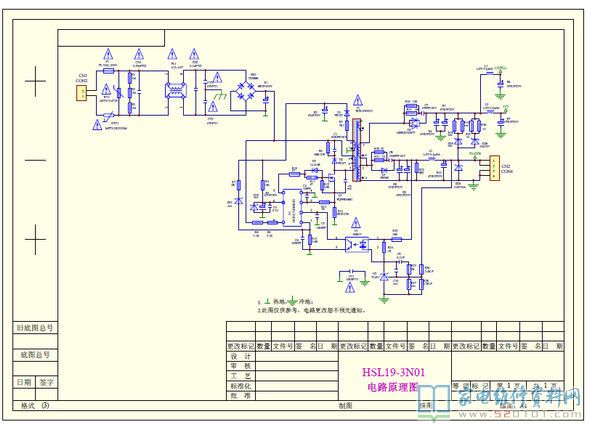Click the CN1 input connector symbol

pos(82,93)
